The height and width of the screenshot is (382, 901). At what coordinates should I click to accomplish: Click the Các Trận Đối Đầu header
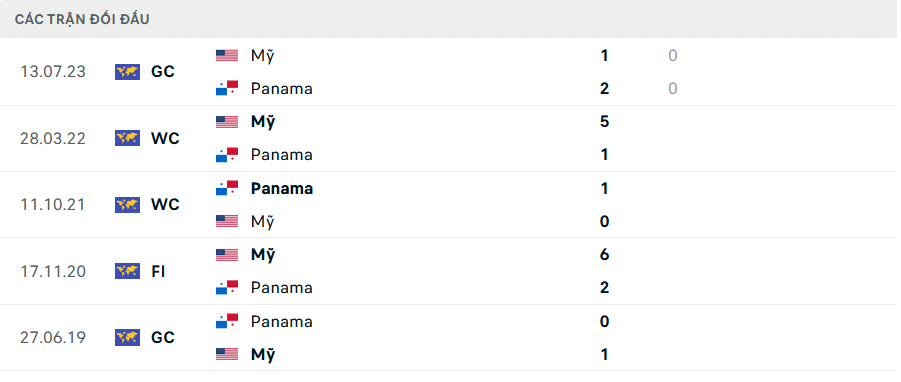(x=82, y=19)
